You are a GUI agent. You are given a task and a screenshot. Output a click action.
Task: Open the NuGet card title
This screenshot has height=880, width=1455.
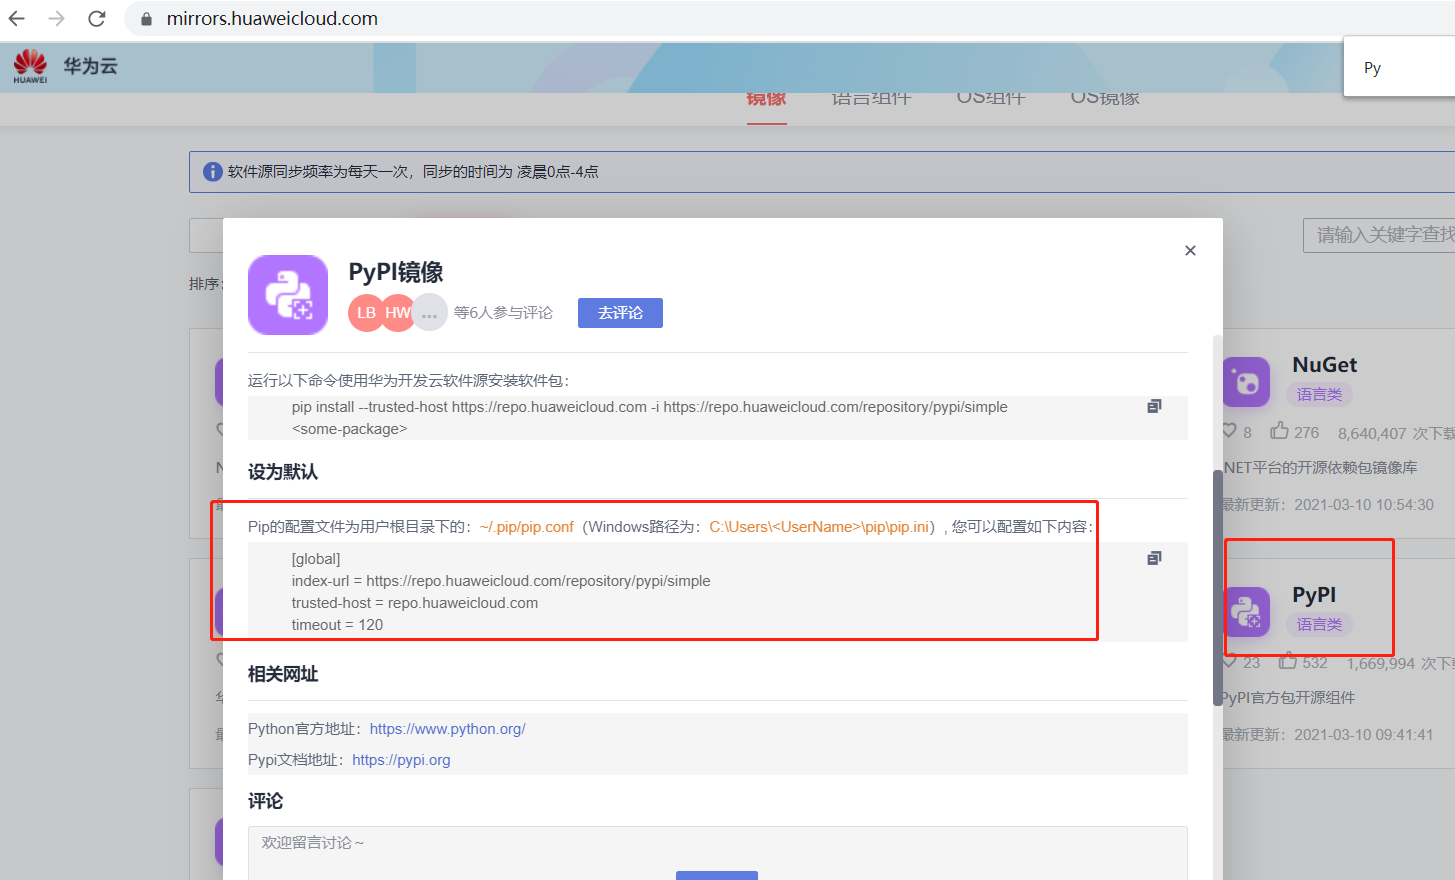click(1325, 365)
